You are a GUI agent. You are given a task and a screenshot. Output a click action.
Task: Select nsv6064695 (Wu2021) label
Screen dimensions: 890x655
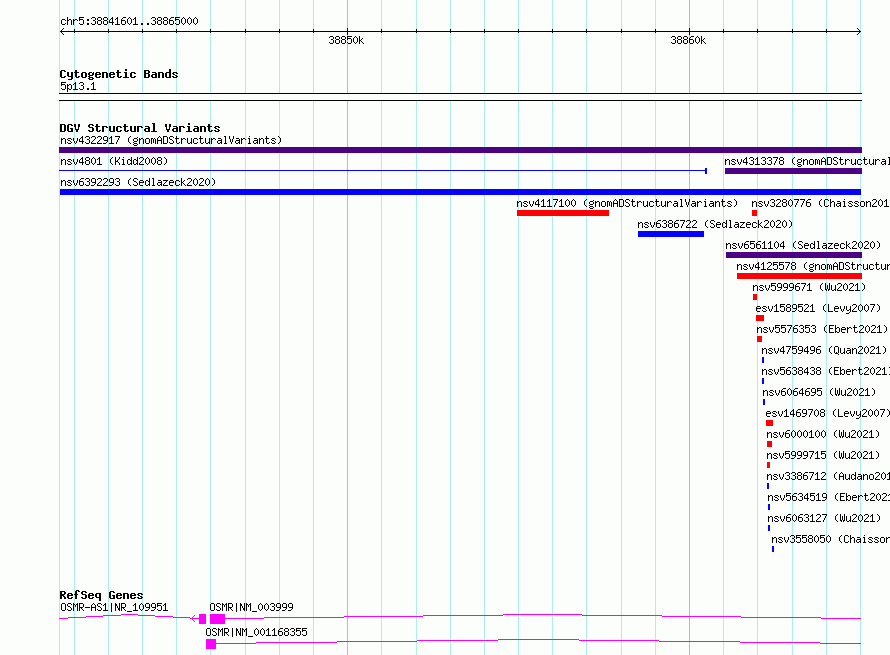tap(818, 392)
